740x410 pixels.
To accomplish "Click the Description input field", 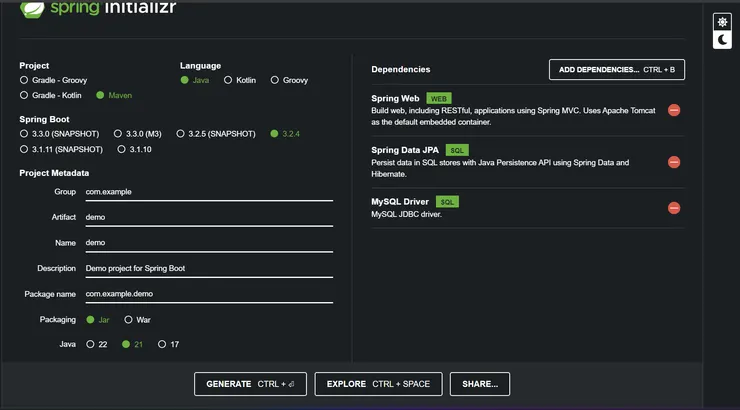I will point(208,268).
